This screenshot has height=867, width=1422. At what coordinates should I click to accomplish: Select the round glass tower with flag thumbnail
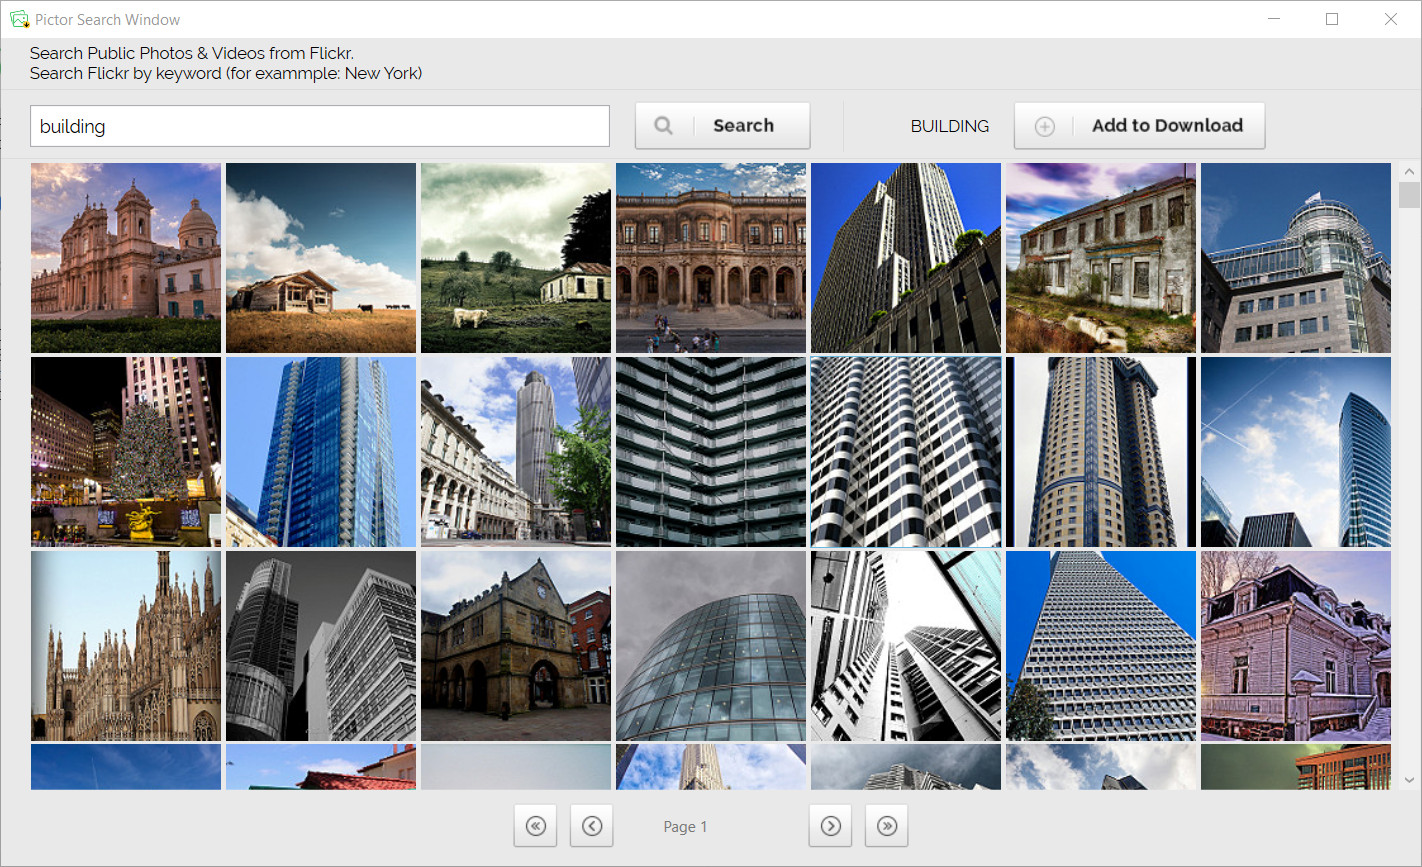[x=1296, y=258]
